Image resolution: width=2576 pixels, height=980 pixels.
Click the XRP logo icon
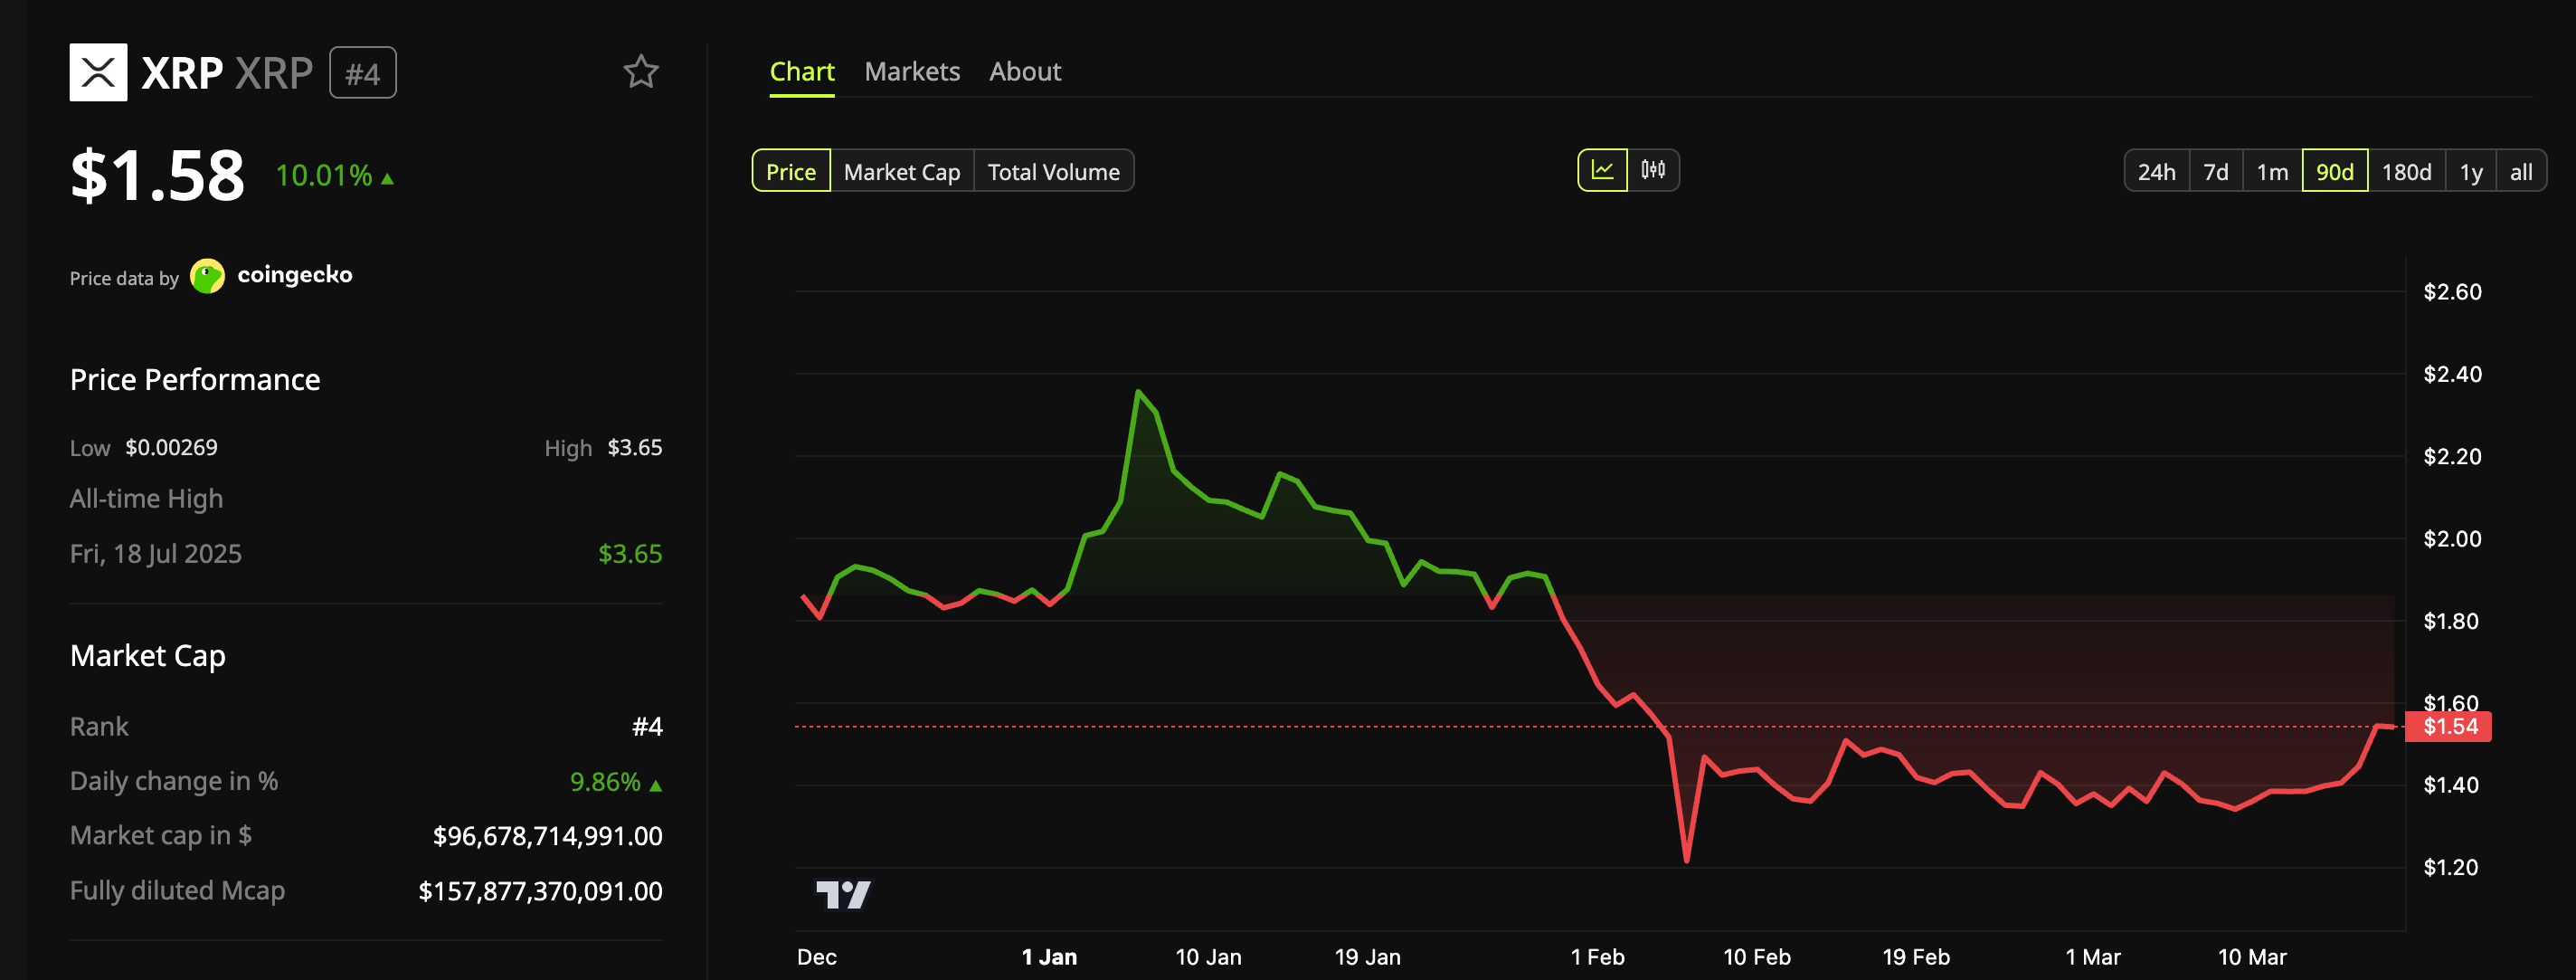[98, 71]
